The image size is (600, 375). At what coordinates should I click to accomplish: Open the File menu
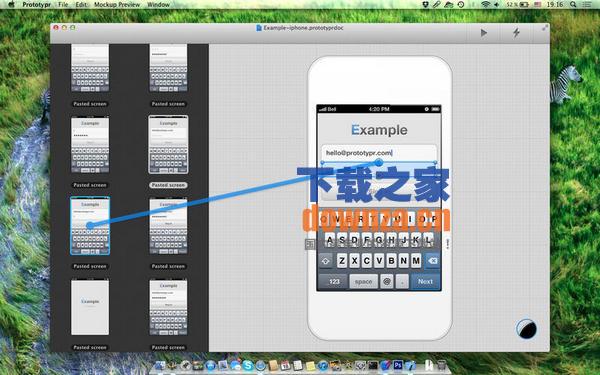point(63,5)
